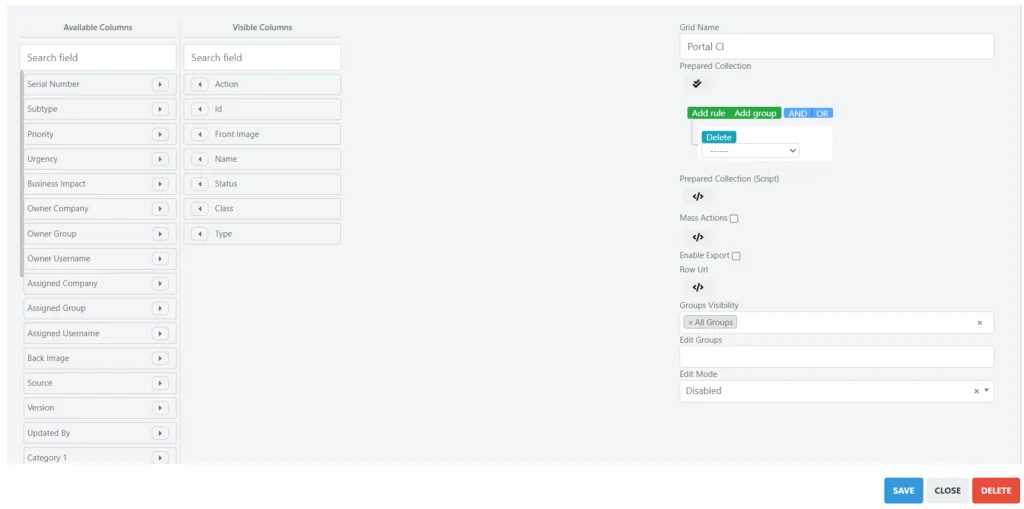Click the Prepared Collection double-check icon
The image size is (1024, 509).
tap(697, 84)
